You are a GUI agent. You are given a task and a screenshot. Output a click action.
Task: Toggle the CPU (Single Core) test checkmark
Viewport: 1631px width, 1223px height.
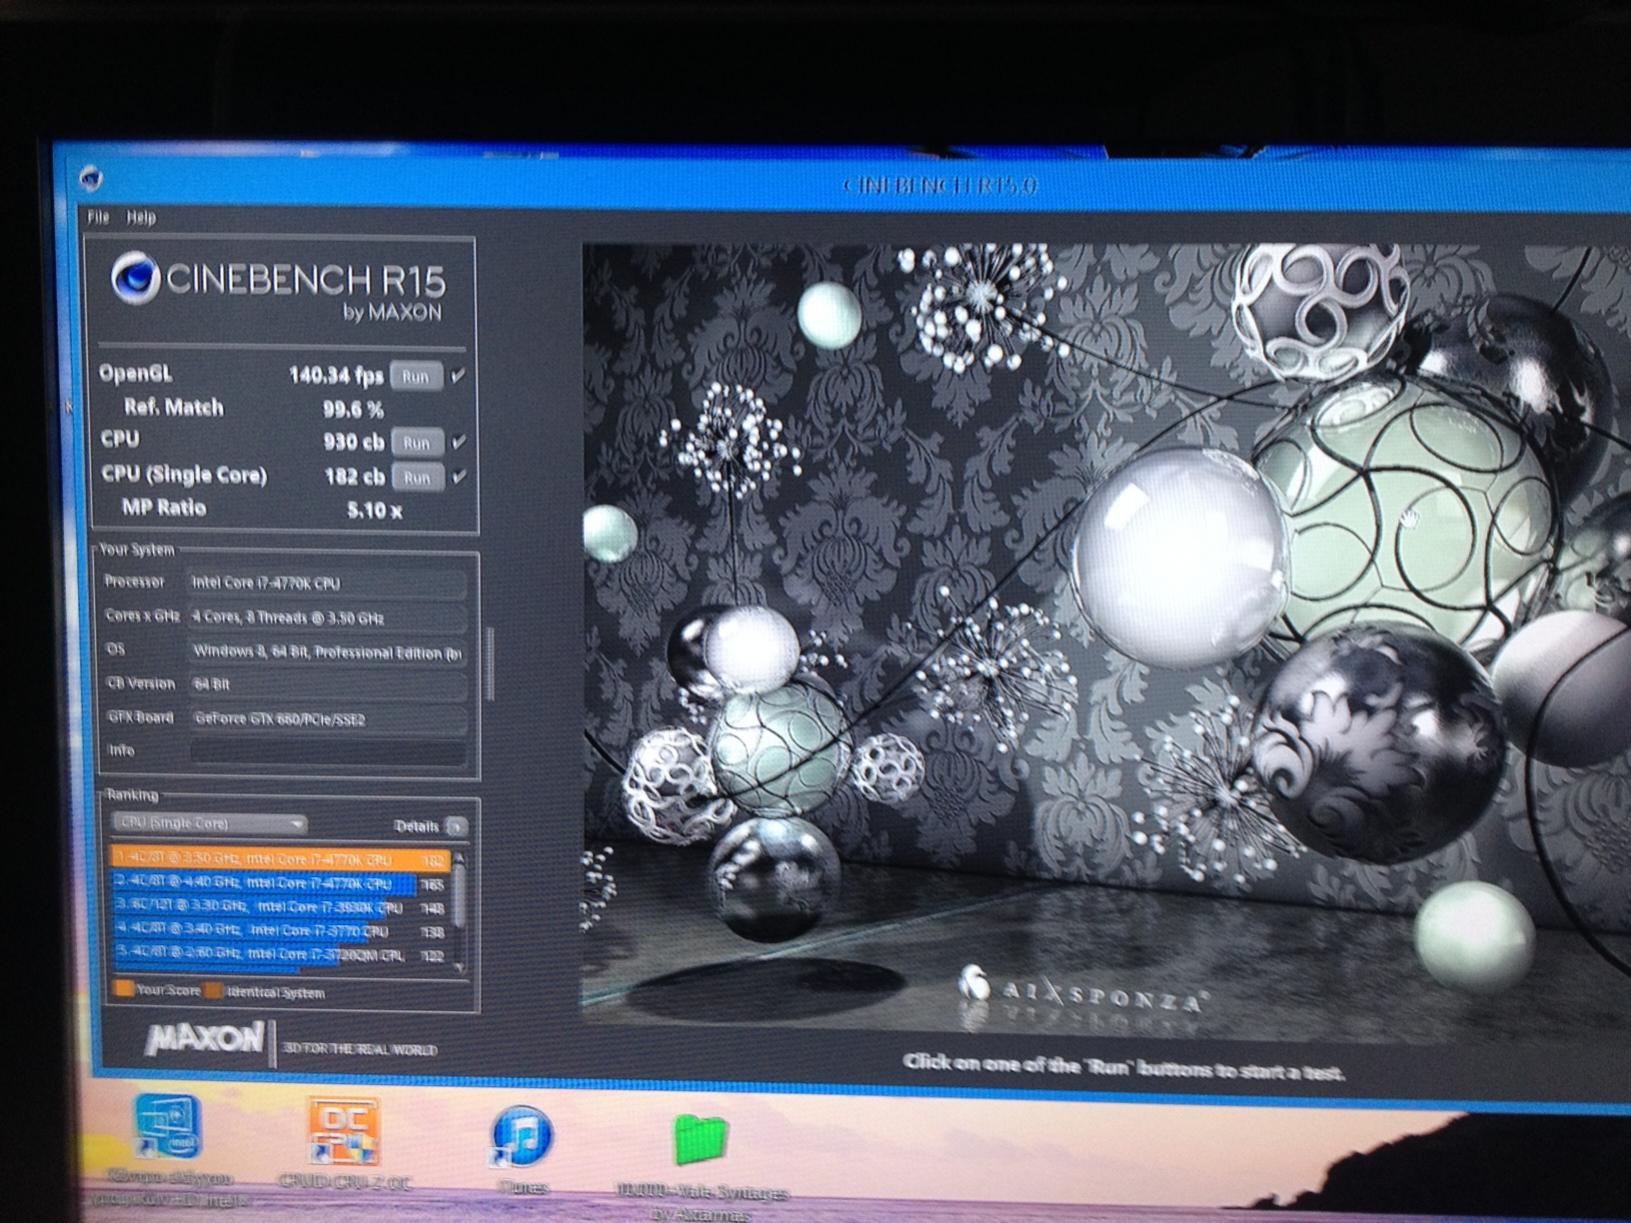coord(459,477)
